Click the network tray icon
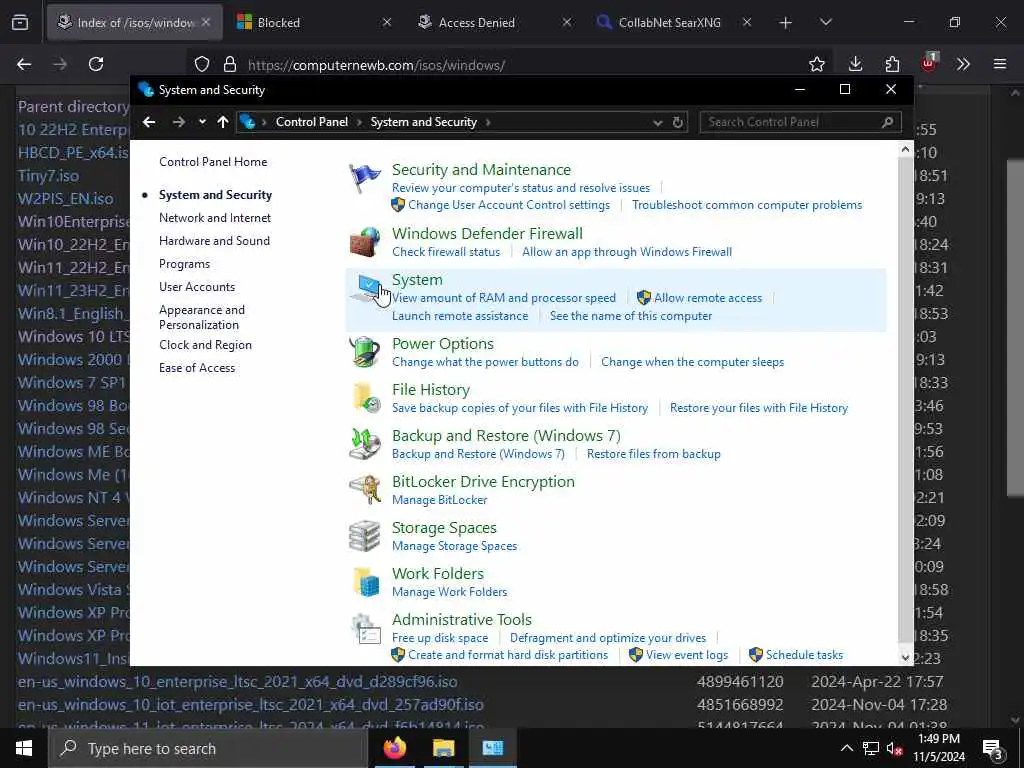The image size is (1024, 768). click(x=871, y=748)
